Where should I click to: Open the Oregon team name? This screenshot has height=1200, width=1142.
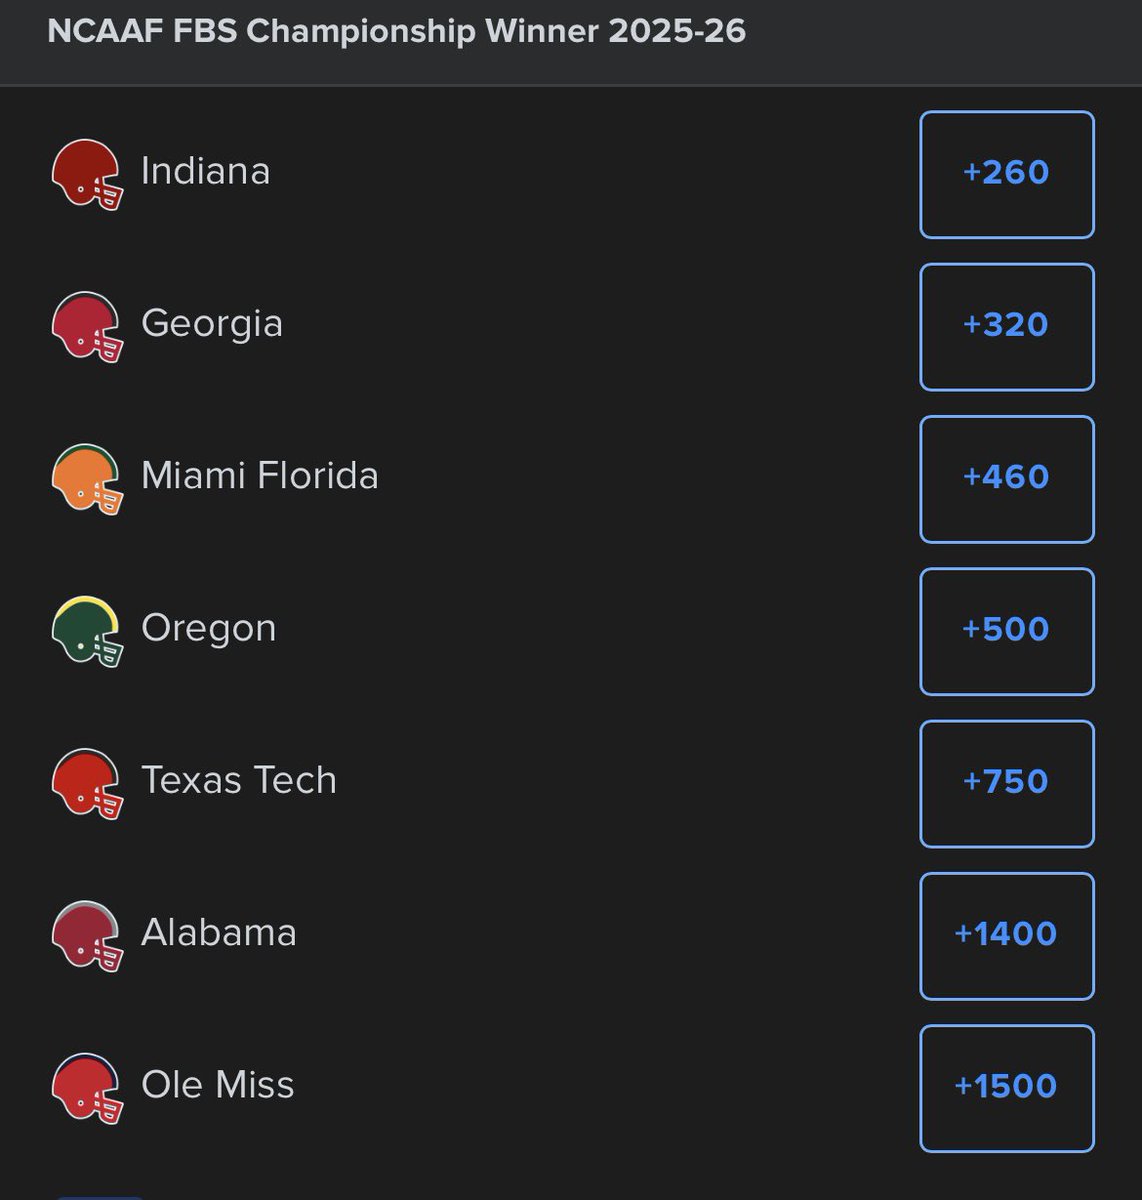pos(209,629)
